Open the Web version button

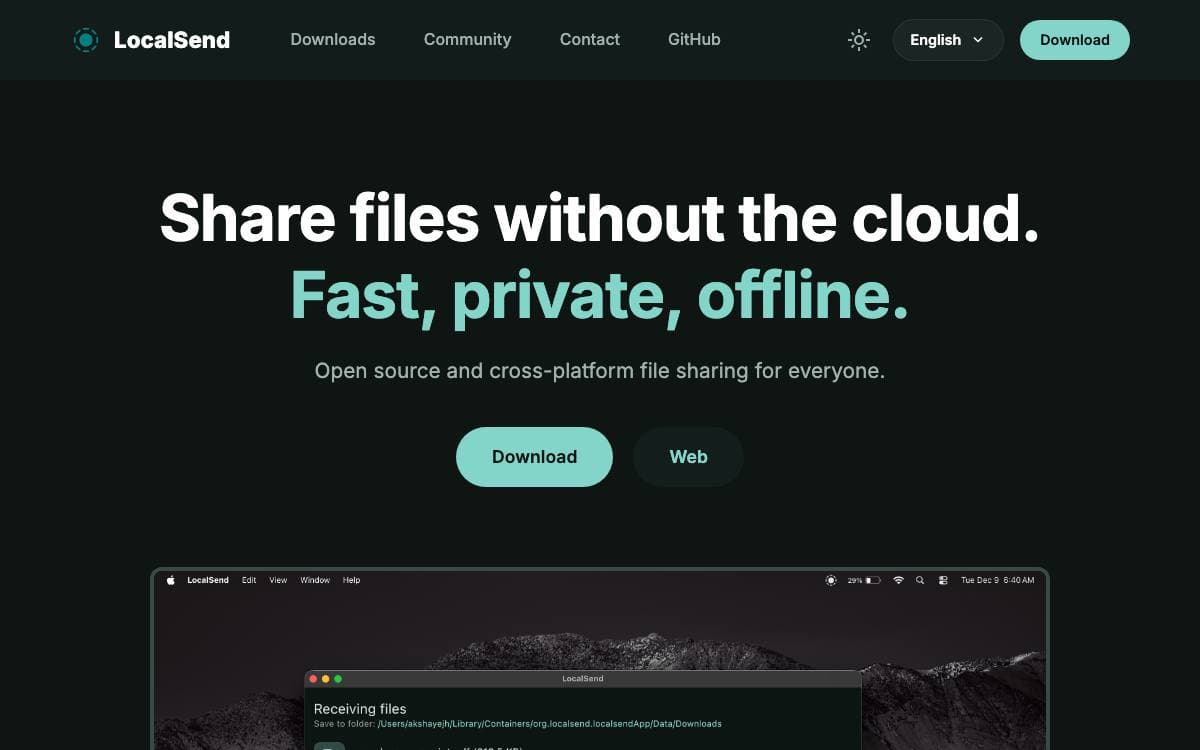(688, 457)
